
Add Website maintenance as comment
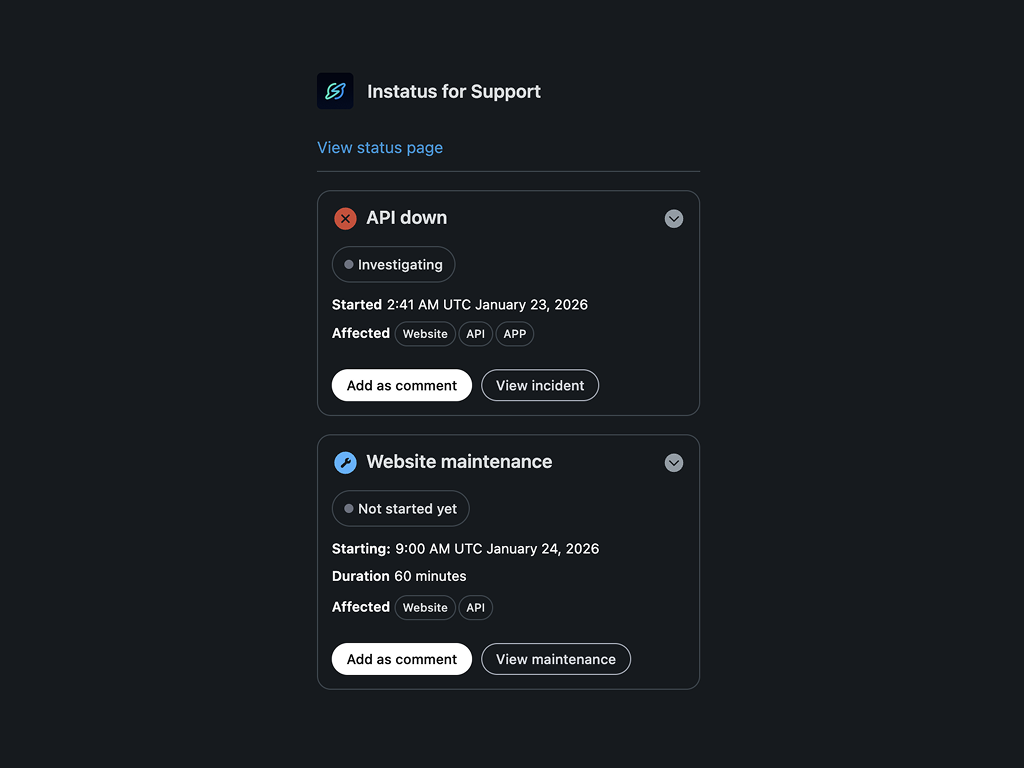coord(402,659)
